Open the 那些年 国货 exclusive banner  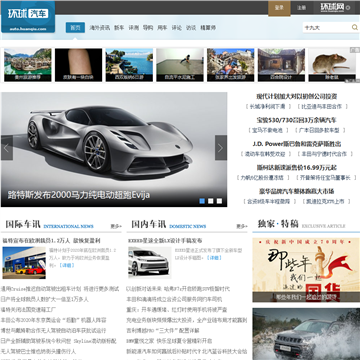coord(306,270)
